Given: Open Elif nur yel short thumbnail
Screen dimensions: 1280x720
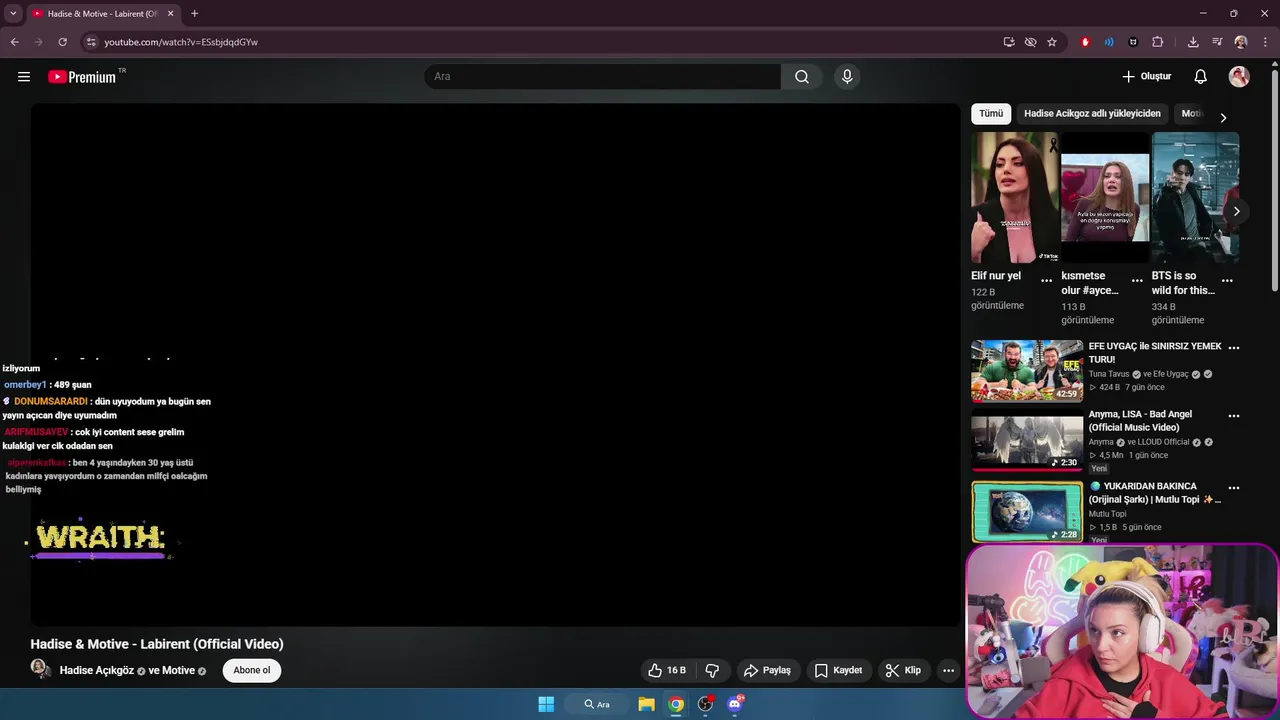Looking at the screenshot, I should (1014, 197).
